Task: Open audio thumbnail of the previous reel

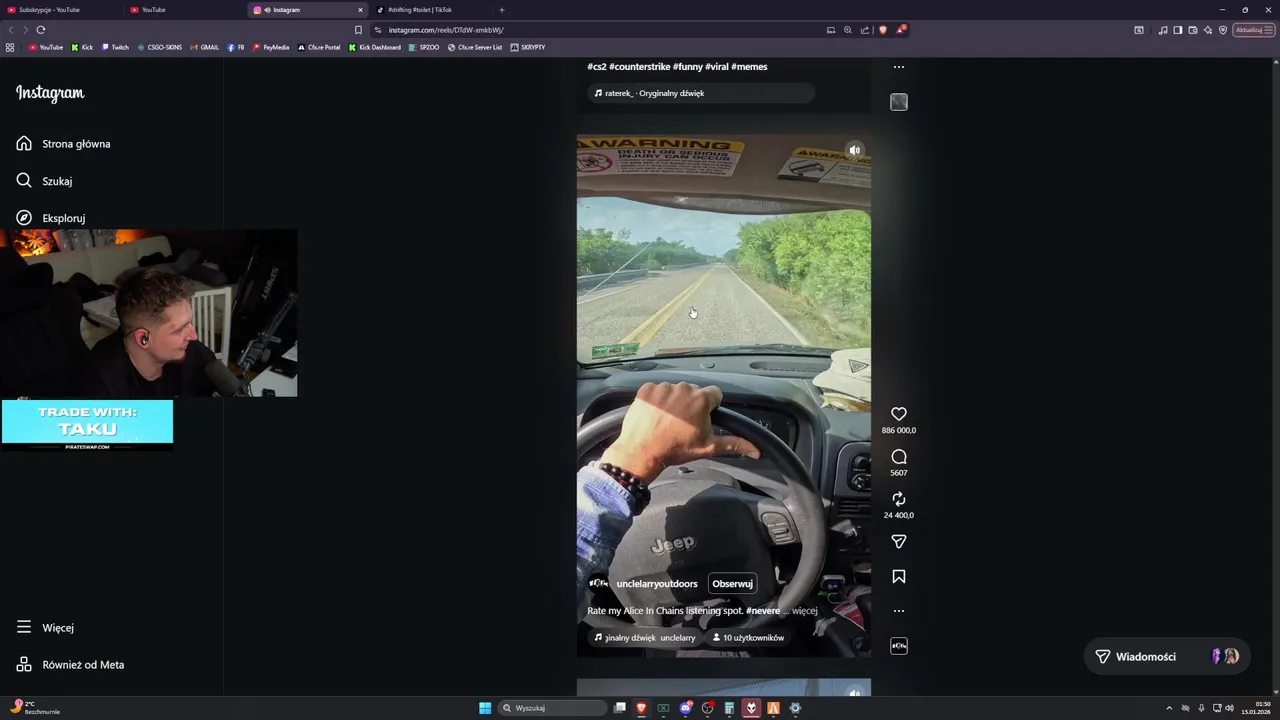Action: point(898,102)
